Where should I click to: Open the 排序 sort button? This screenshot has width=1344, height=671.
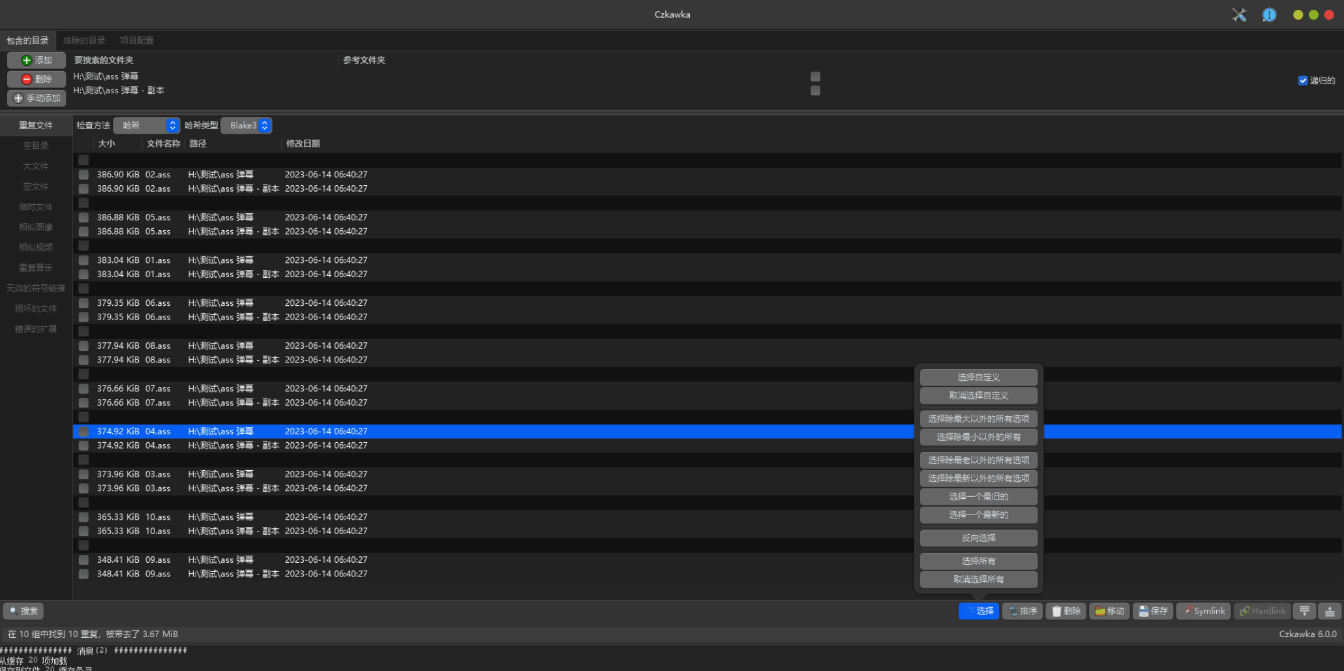pos(1022,611)
